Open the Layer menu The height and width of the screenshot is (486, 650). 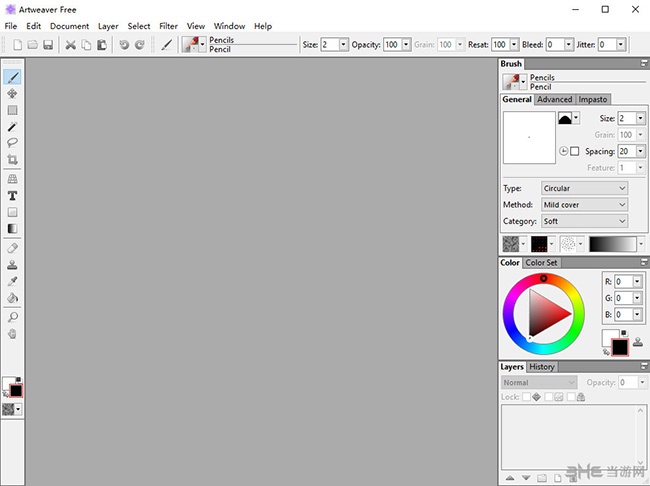[x=108, y=26]
